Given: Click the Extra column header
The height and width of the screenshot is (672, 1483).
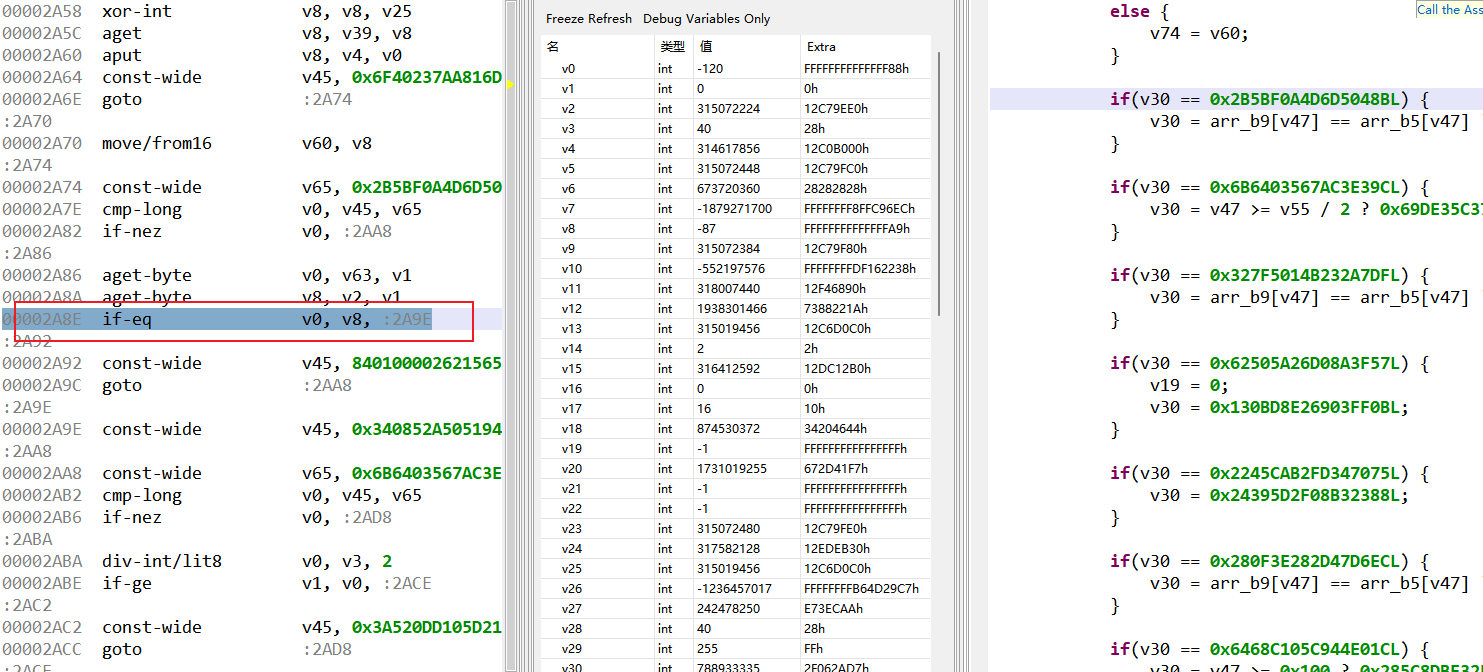Looking at the screenshot, I should [x=821, y=47].
